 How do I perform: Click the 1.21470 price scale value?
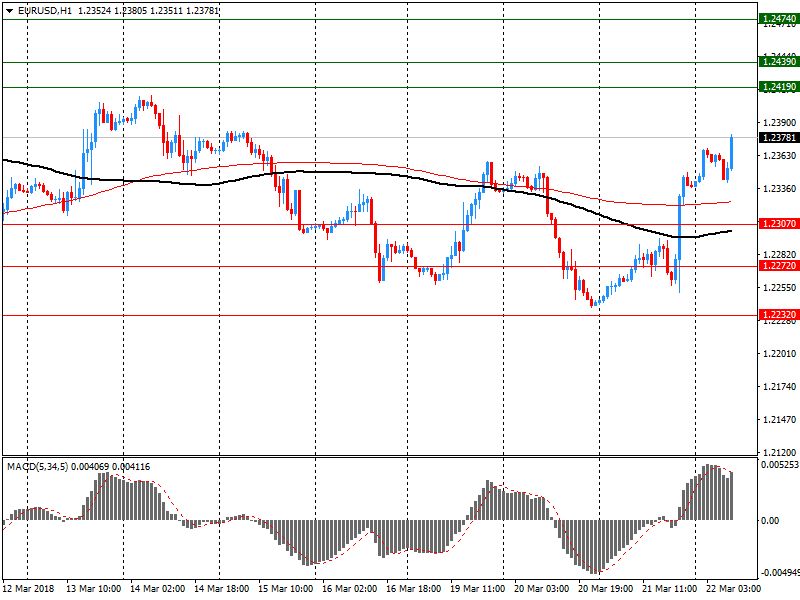(x=780, y=420)
